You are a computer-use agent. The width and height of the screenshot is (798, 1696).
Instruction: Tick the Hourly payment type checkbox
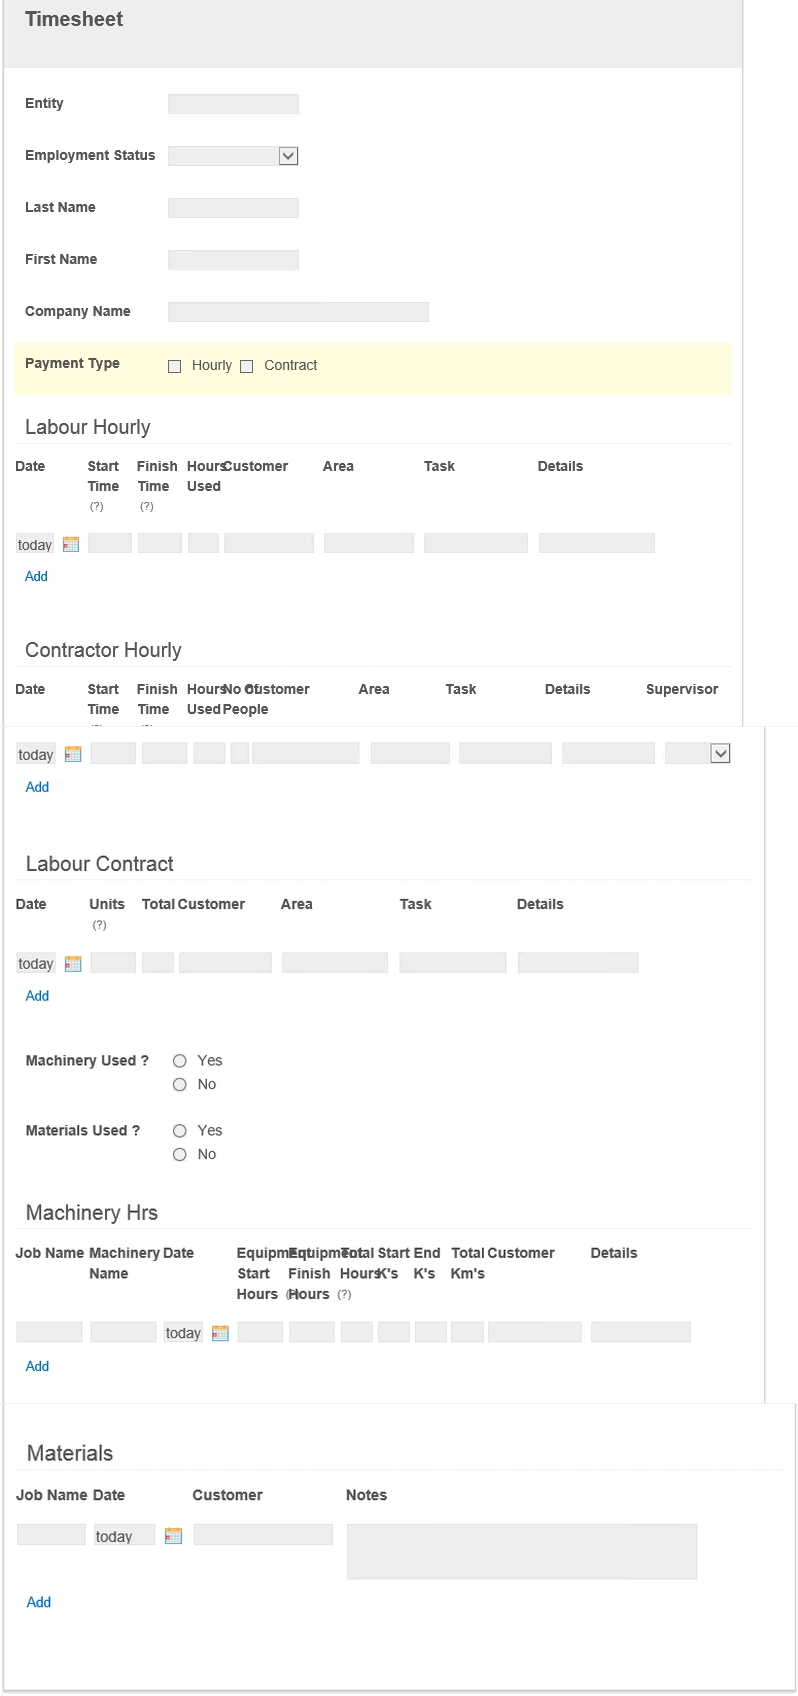point(175,366)
